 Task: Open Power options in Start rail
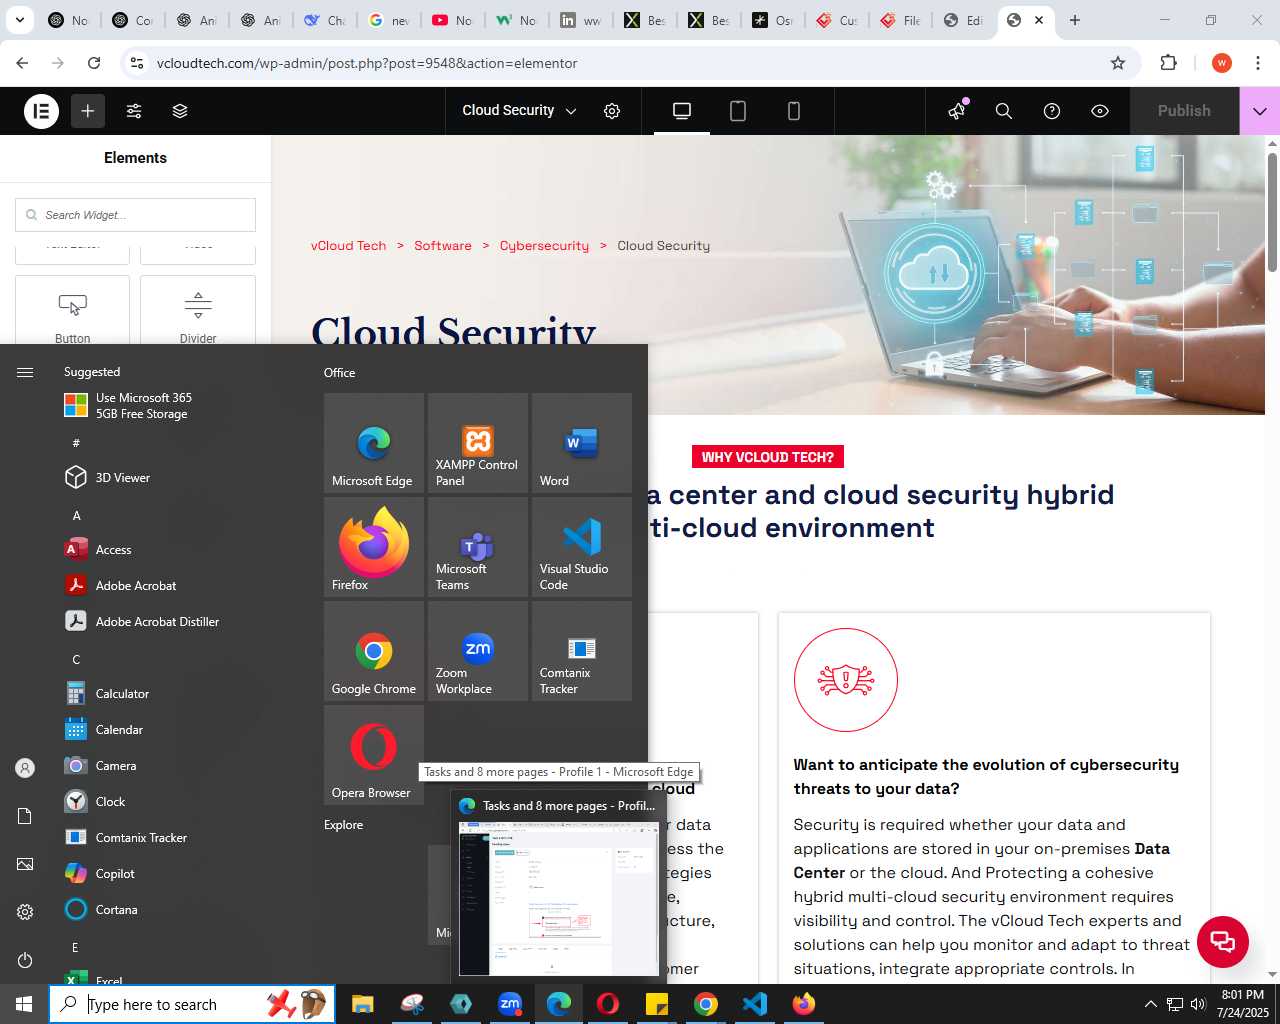coord(25,960)
